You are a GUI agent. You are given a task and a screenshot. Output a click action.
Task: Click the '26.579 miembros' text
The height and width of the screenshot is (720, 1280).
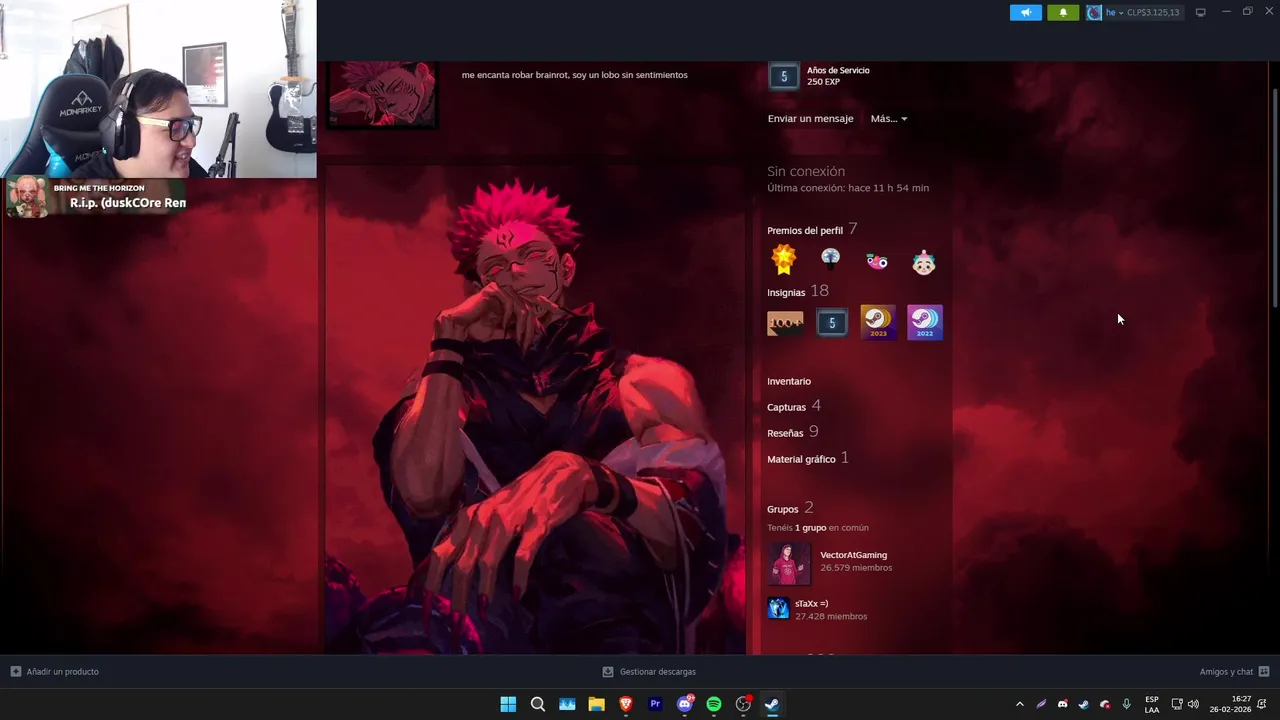click(x=856, y=568)
